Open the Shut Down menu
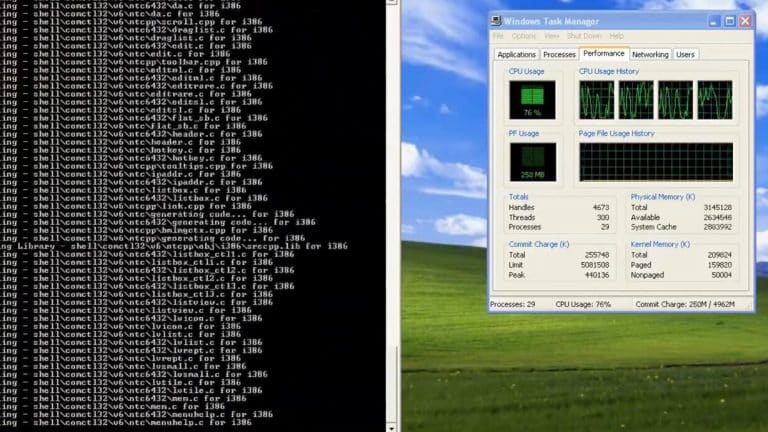This screenshot has height=432, width=768. 584,36
